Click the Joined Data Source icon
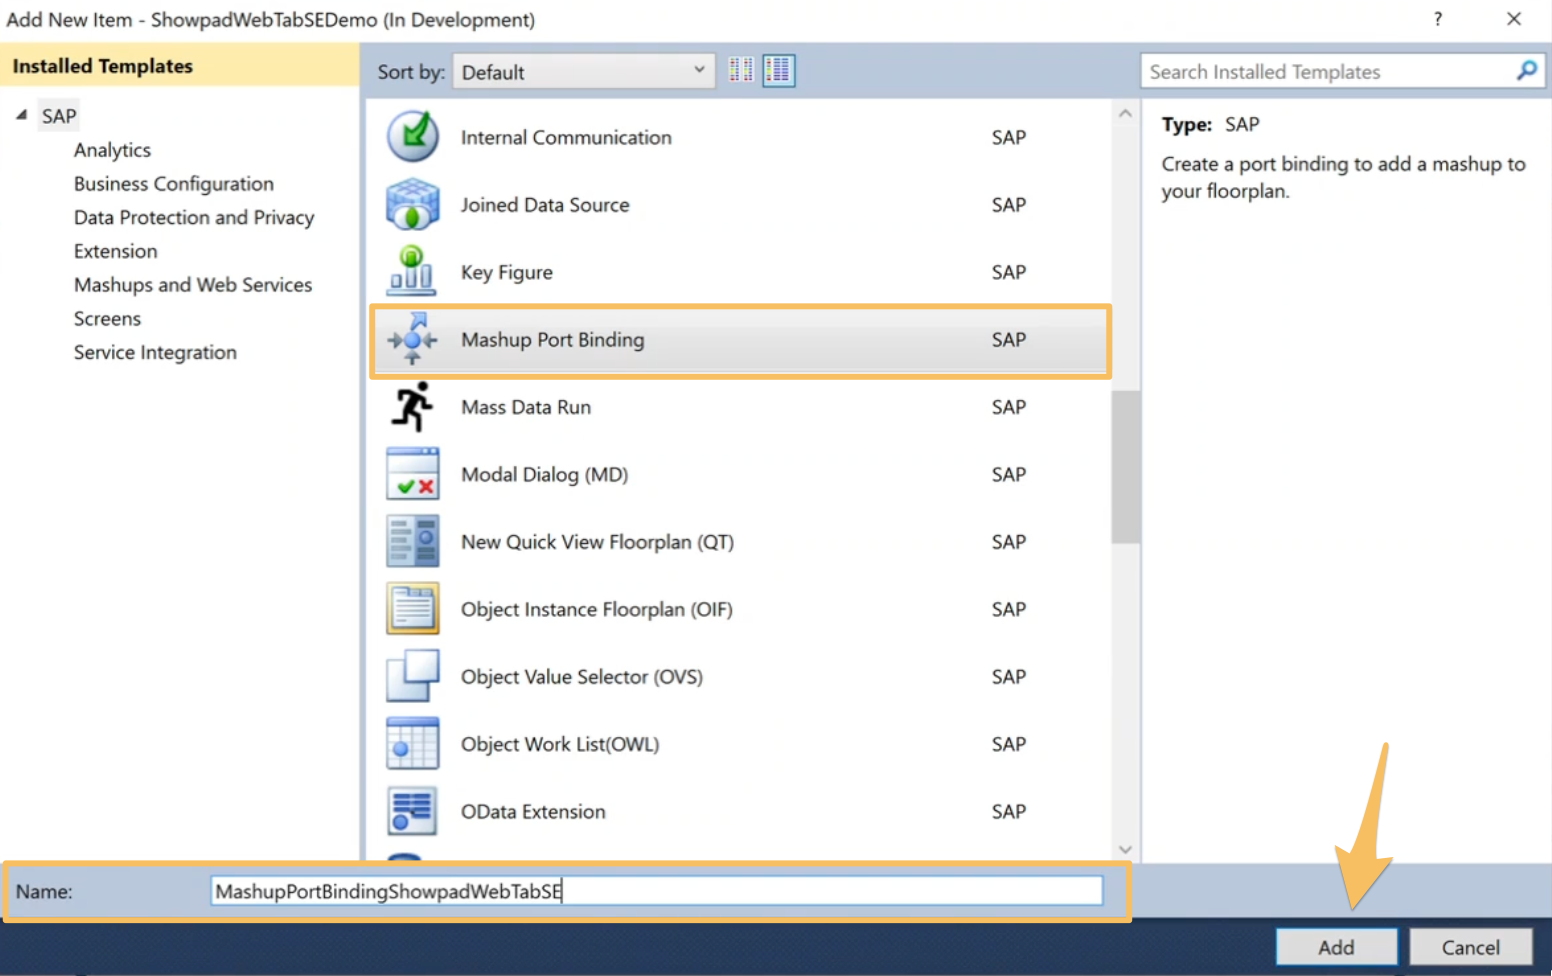 click(412, 204)
